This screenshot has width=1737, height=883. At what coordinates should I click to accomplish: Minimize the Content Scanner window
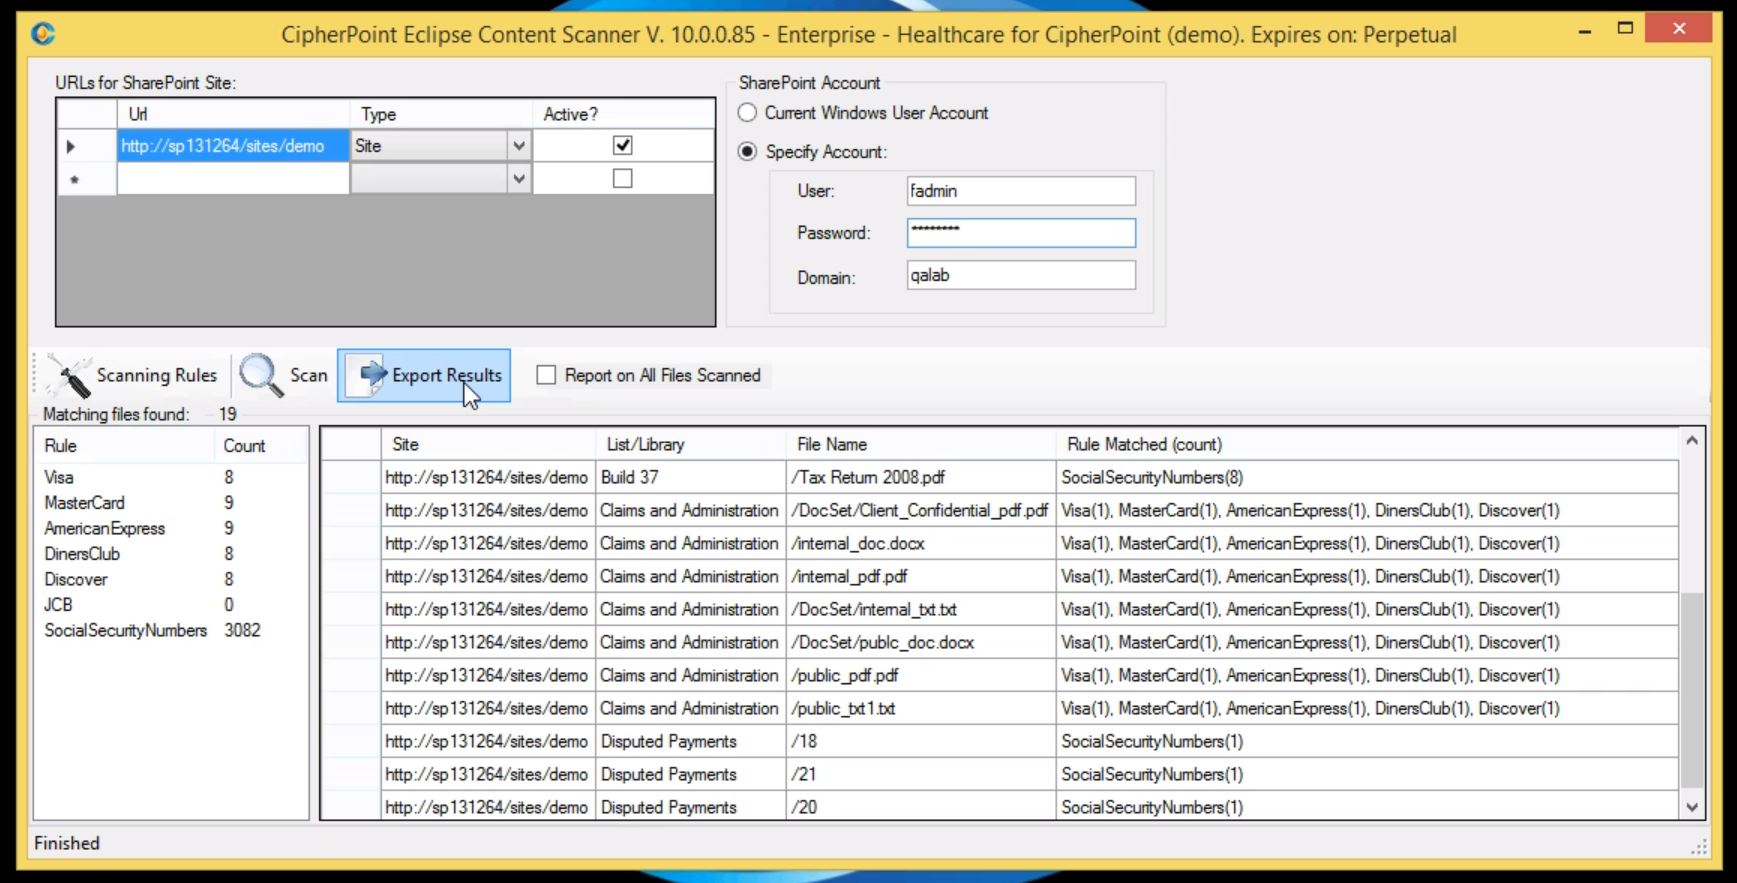[x=1585, y=31]
